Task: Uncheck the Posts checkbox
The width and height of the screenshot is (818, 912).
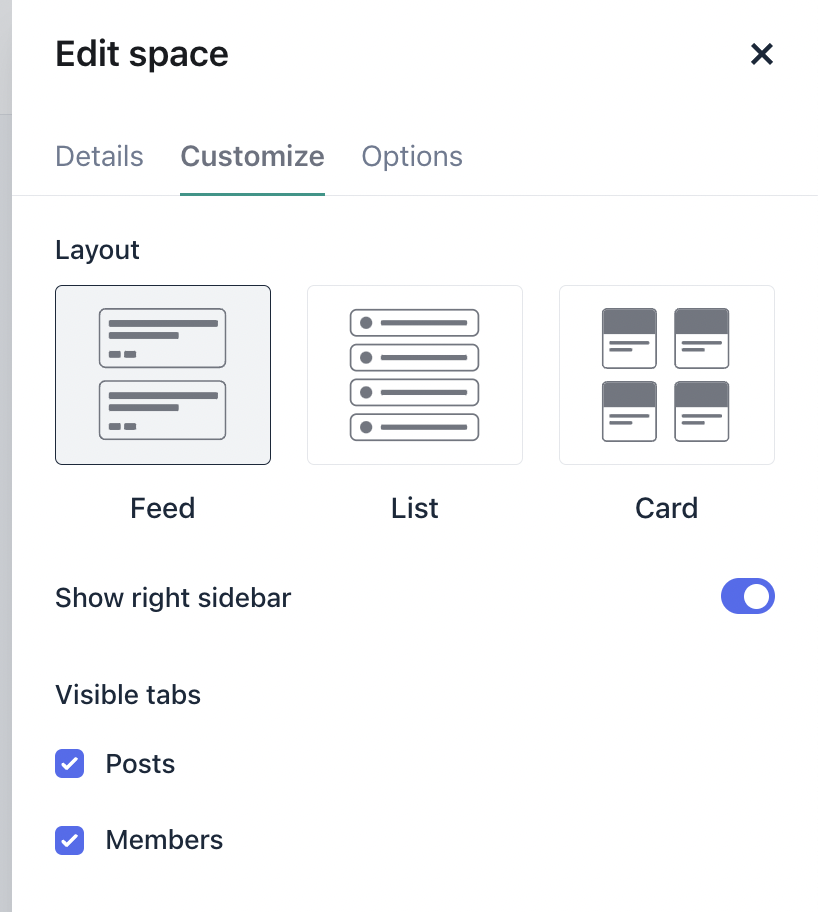Action: tap(70, 764)
